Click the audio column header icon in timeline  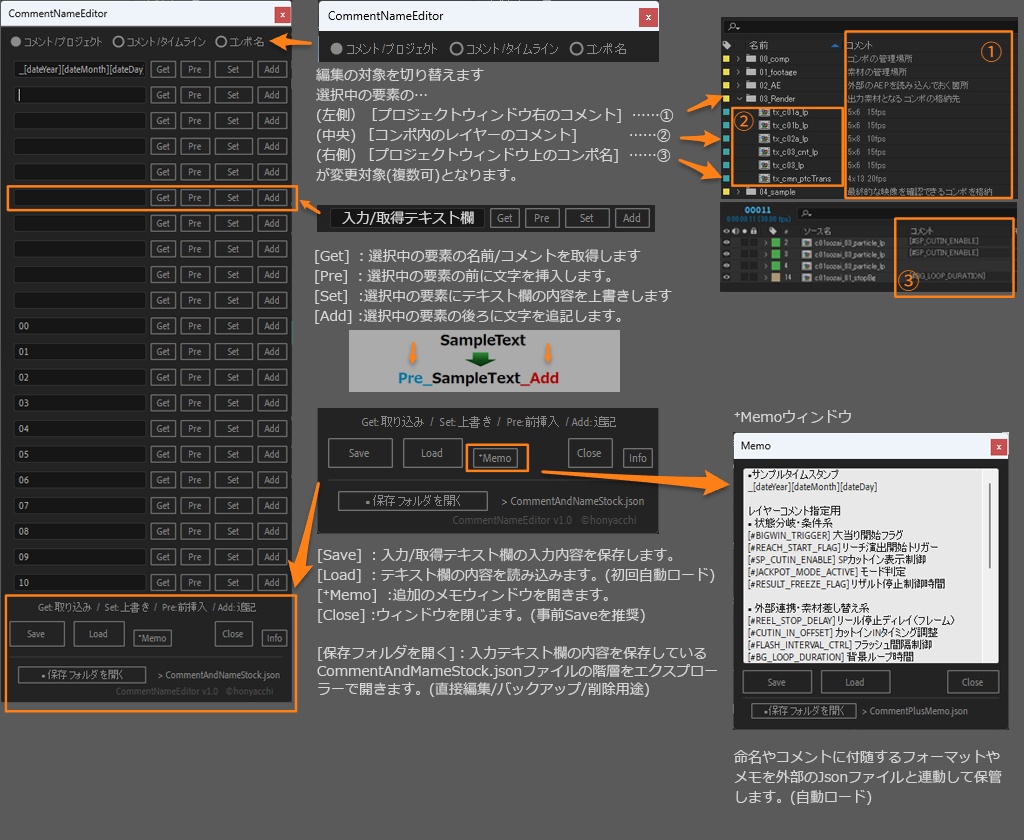(735, 231)
